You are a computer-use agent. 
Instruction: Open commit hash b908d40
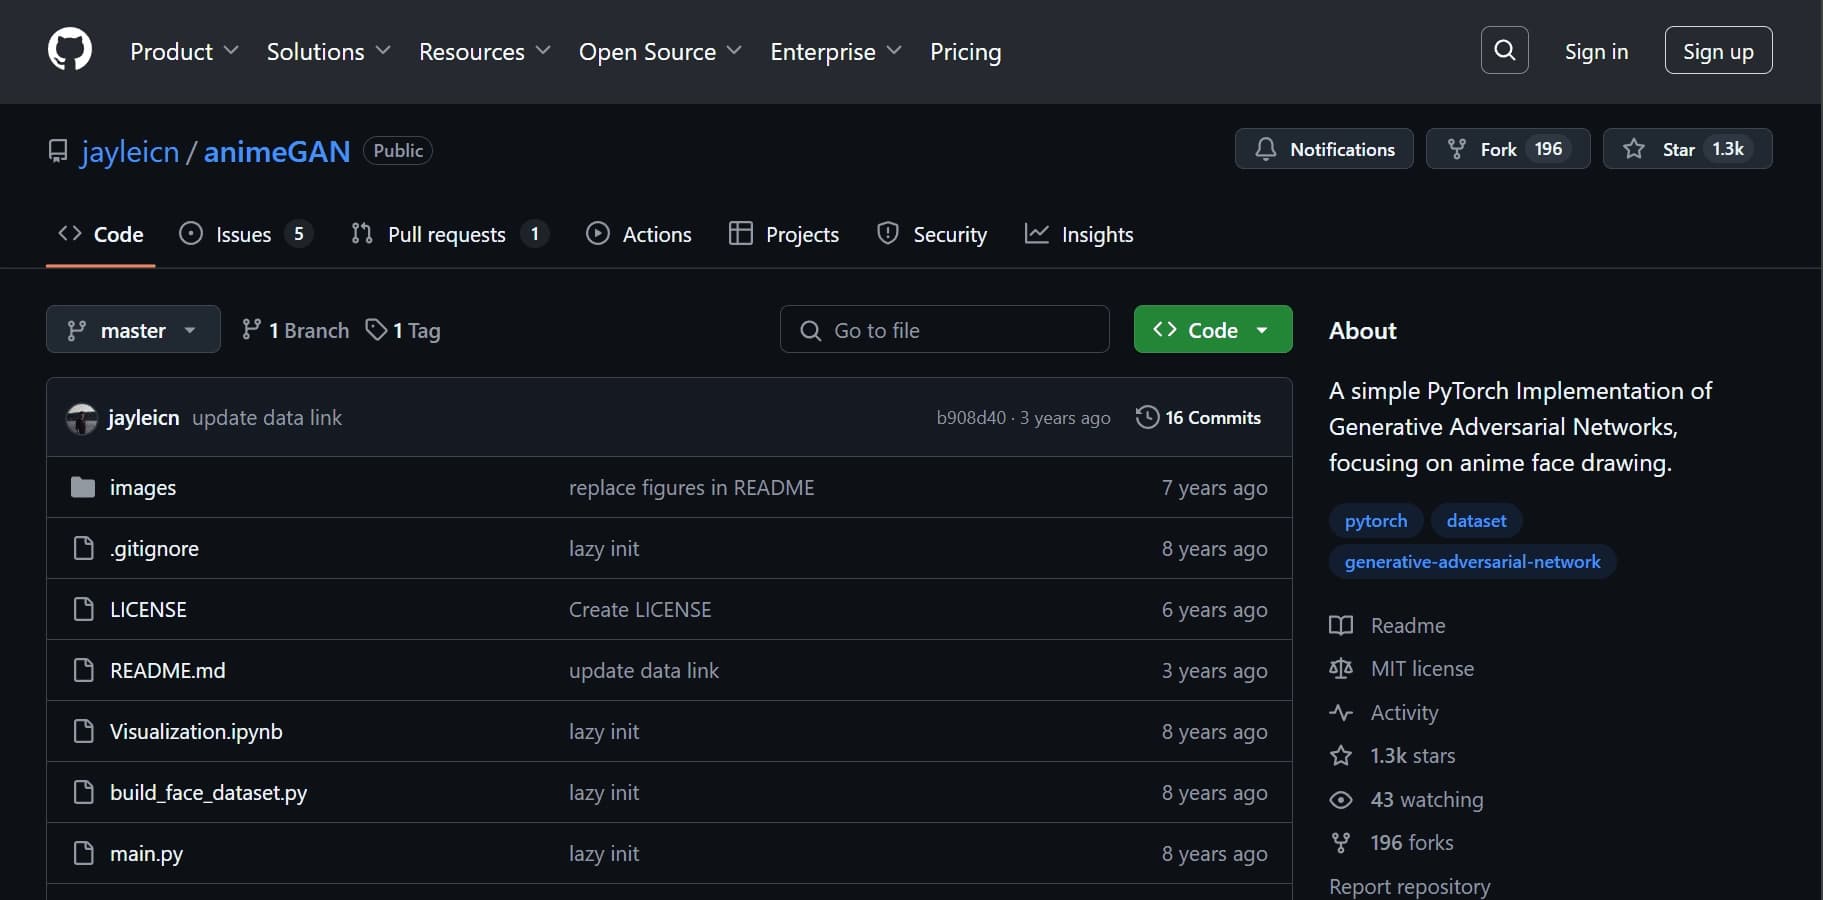(x=971, y=418)
